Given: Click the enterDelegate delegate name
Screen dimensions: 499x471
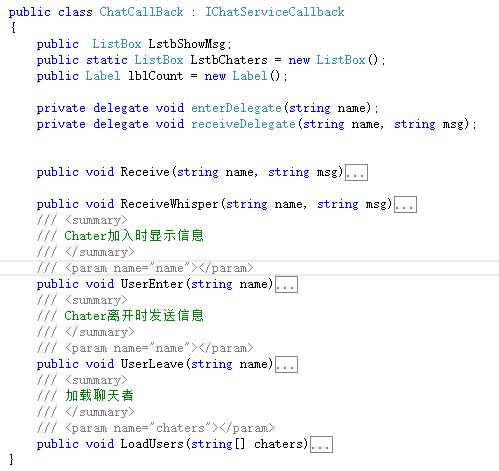Looking at the screenshot, I should pos(236,108).
